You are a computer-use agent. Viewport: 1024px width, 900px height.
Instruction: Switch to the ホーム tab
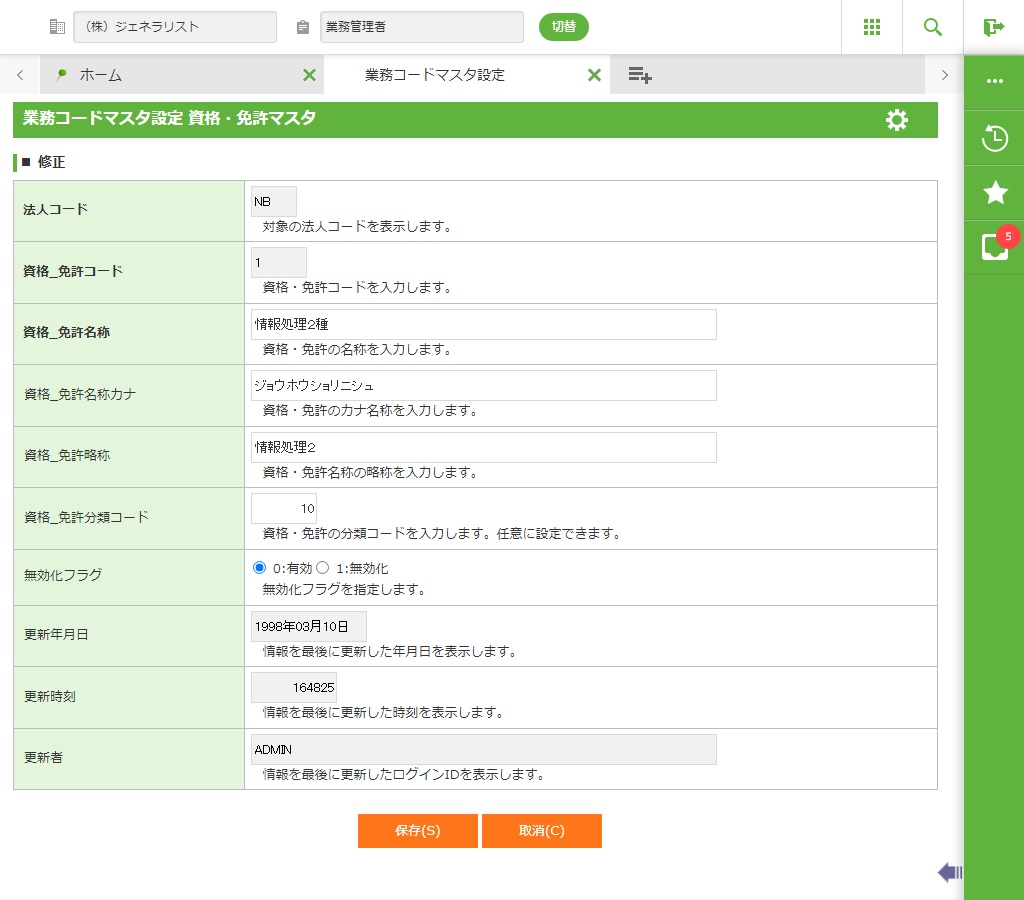pos(100,75)
